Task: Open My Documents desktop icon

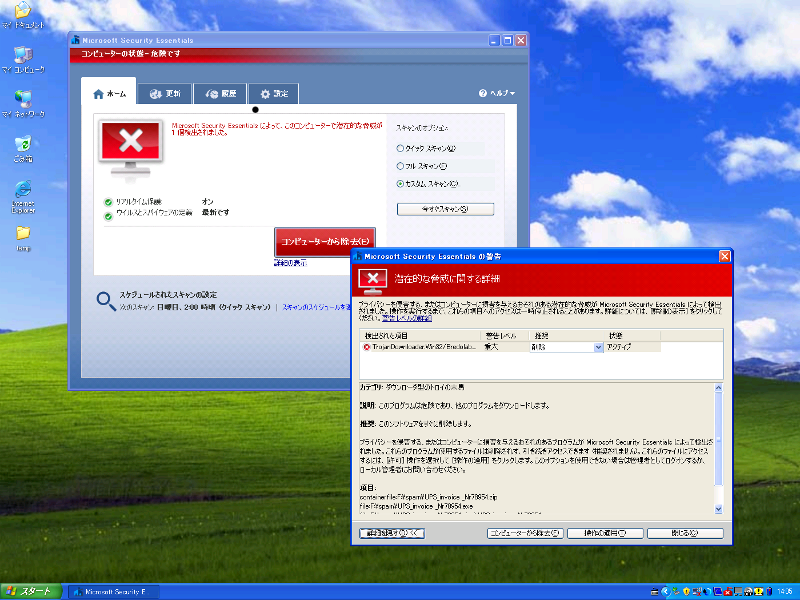Action: (23, 14)
